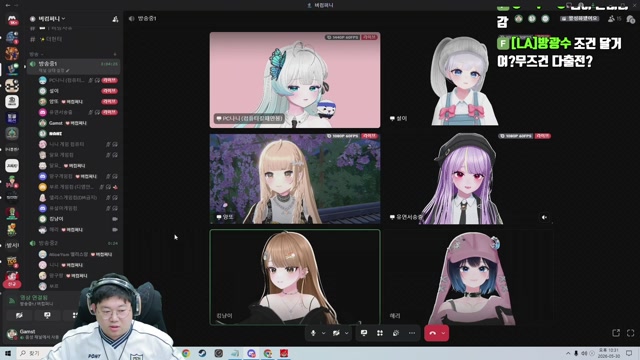Open direct messages home icon with badge

[12, 19]
